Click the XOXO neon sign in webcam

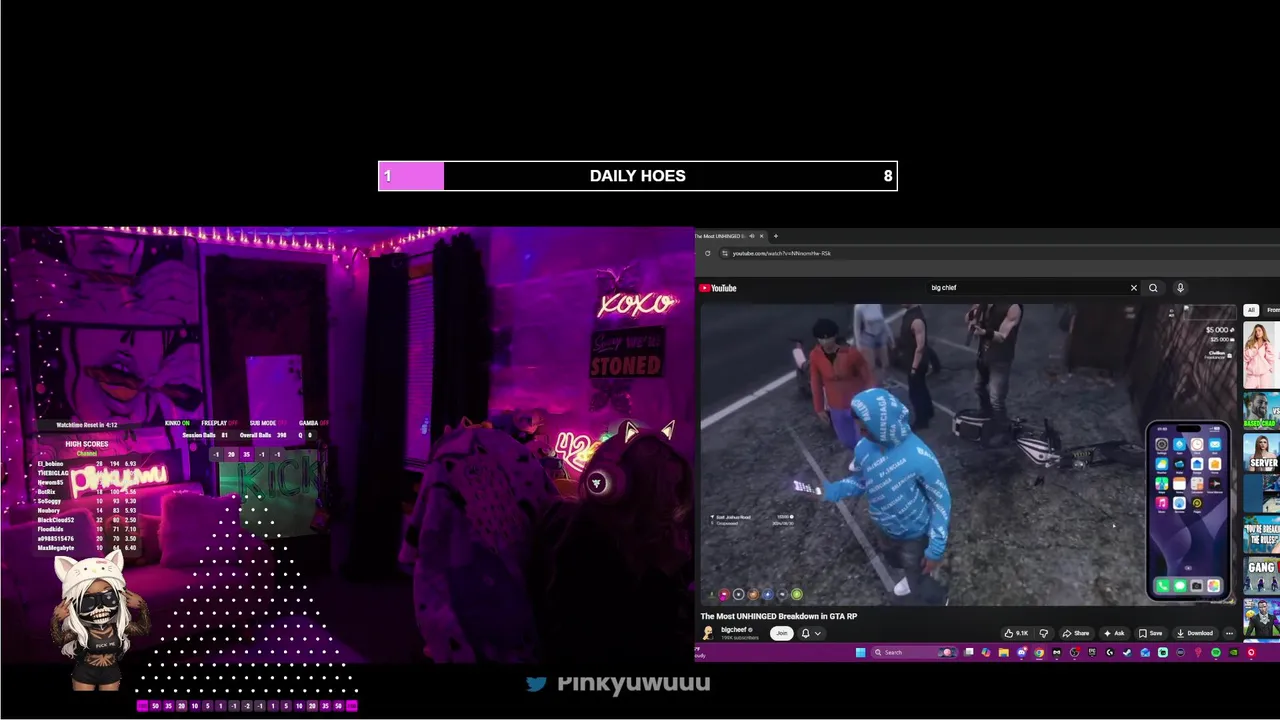click(x=638, y=303)
